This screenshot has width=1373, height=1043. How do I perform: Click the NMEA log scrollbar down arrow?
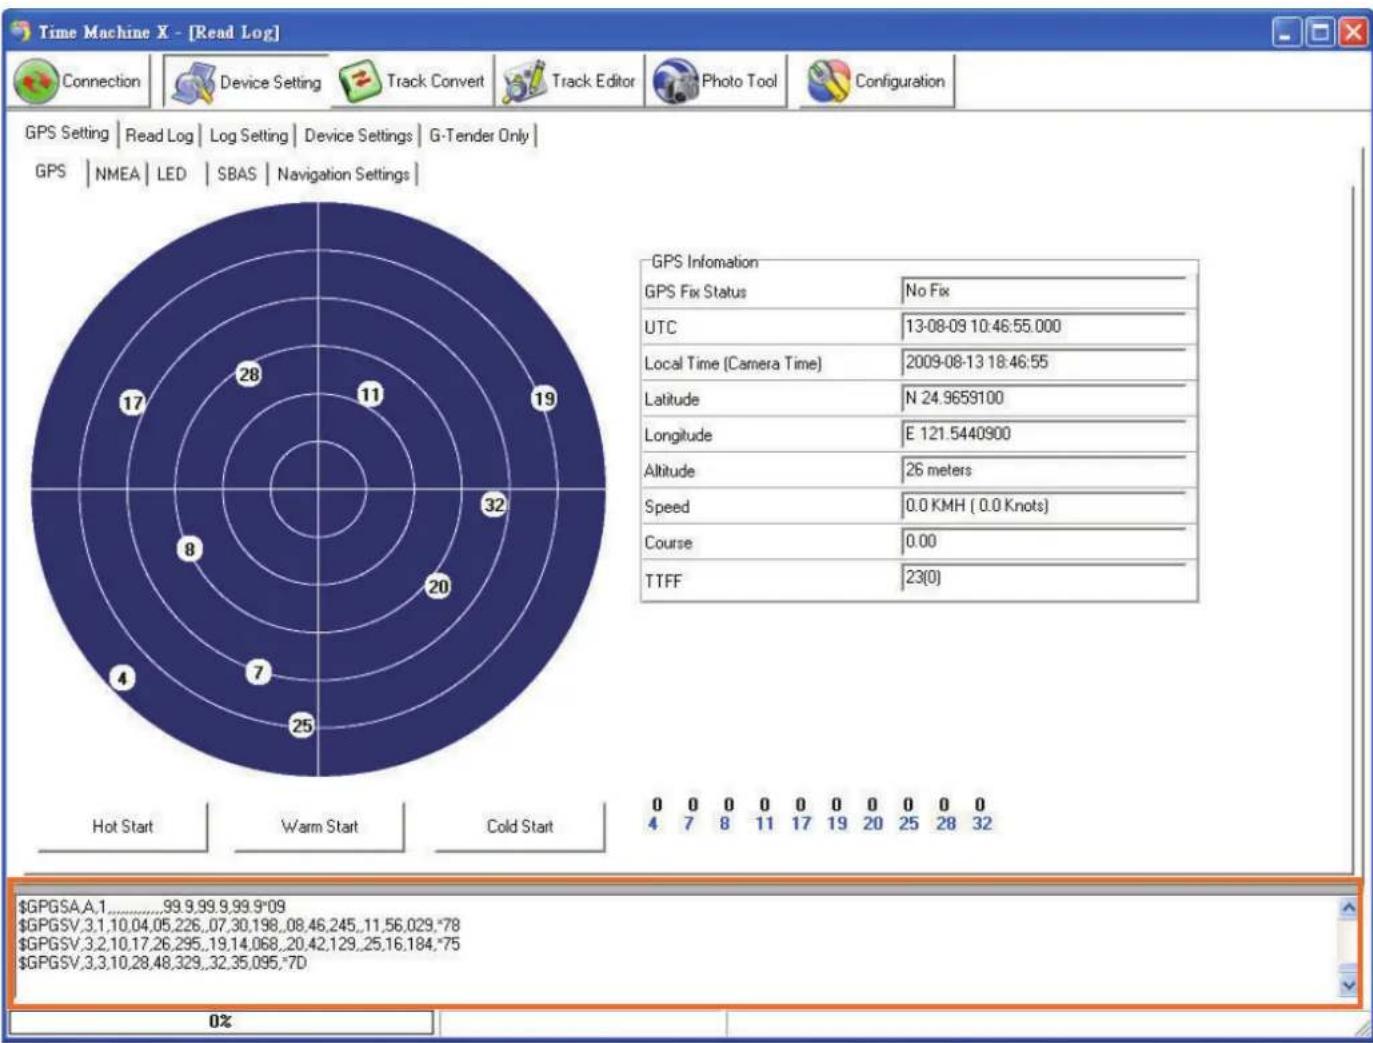point(1348,985)
